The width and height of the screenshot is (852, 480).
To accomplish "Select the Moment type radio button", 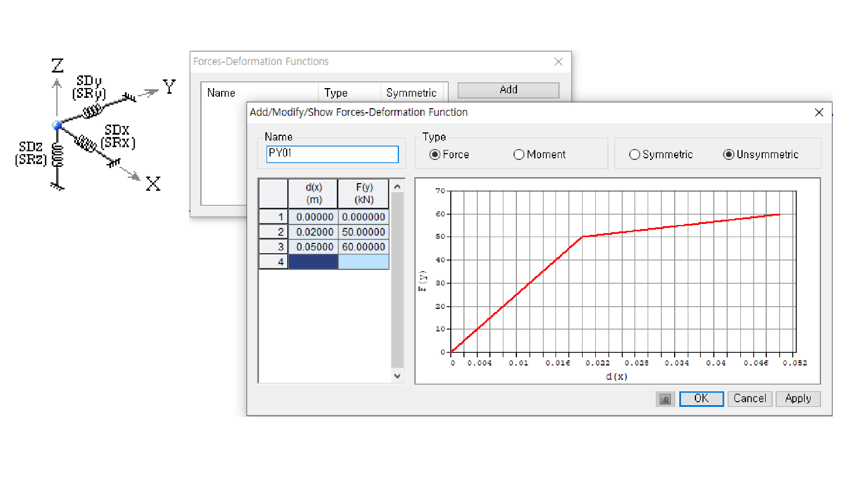I will [519, 155].
